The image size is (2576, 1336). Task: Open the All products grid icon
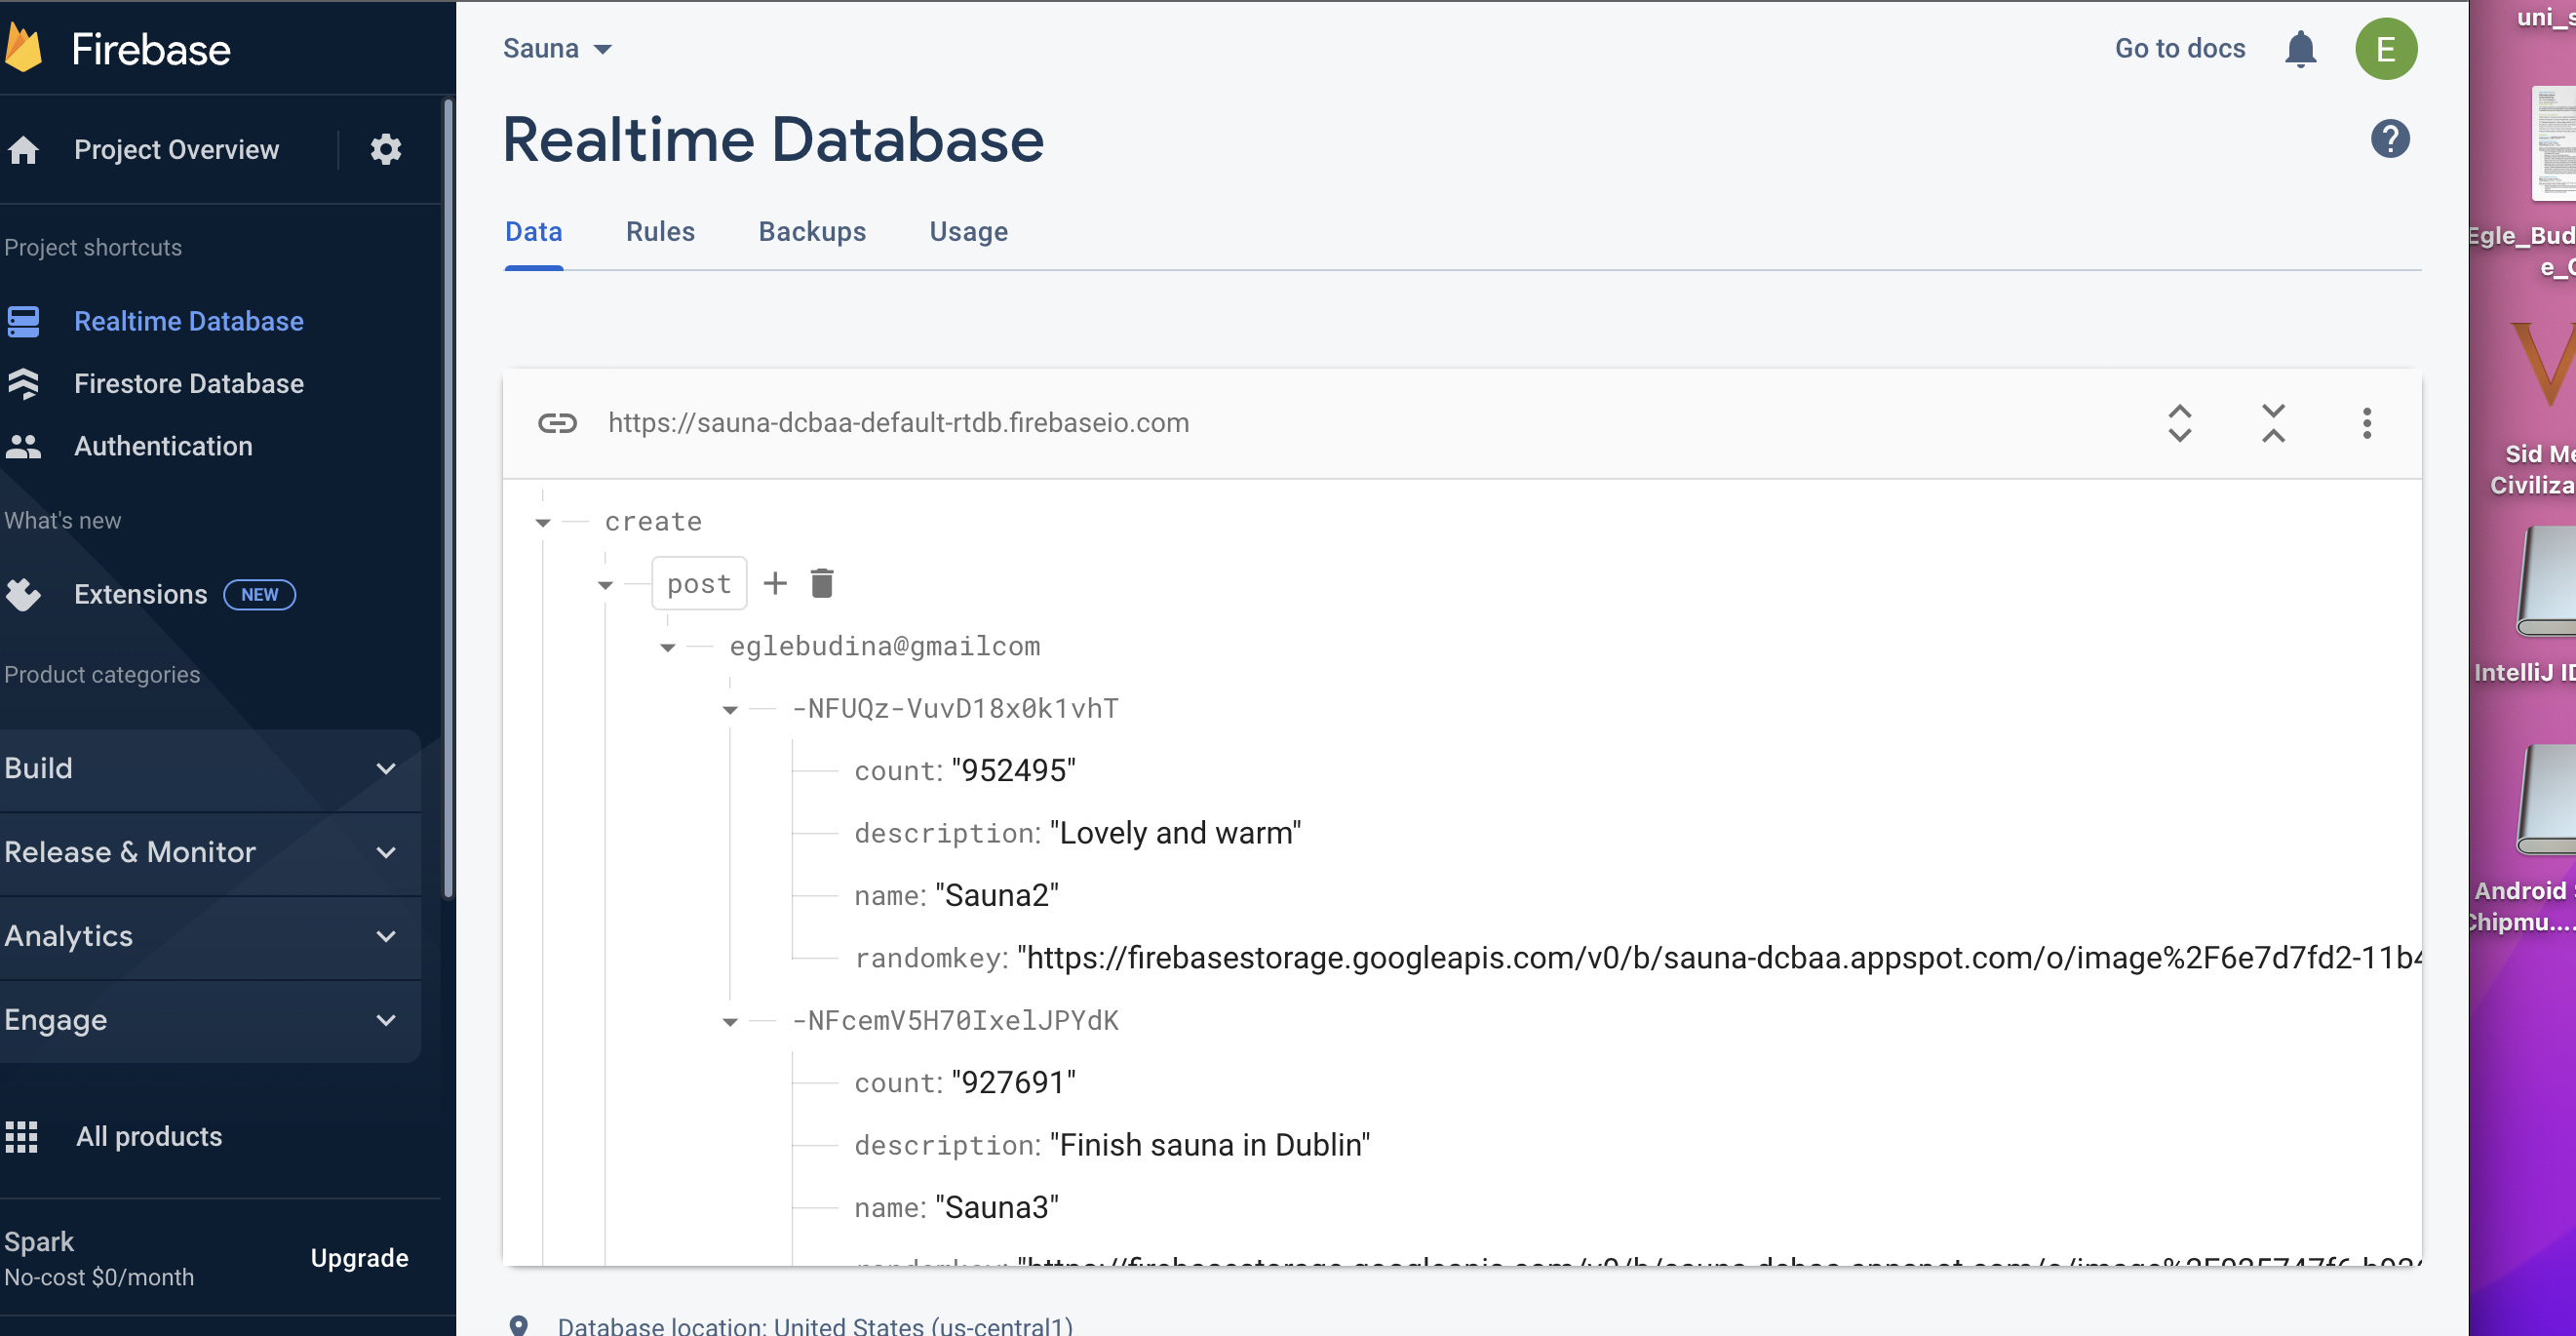pyautogui.click(x=21, y=1137)
